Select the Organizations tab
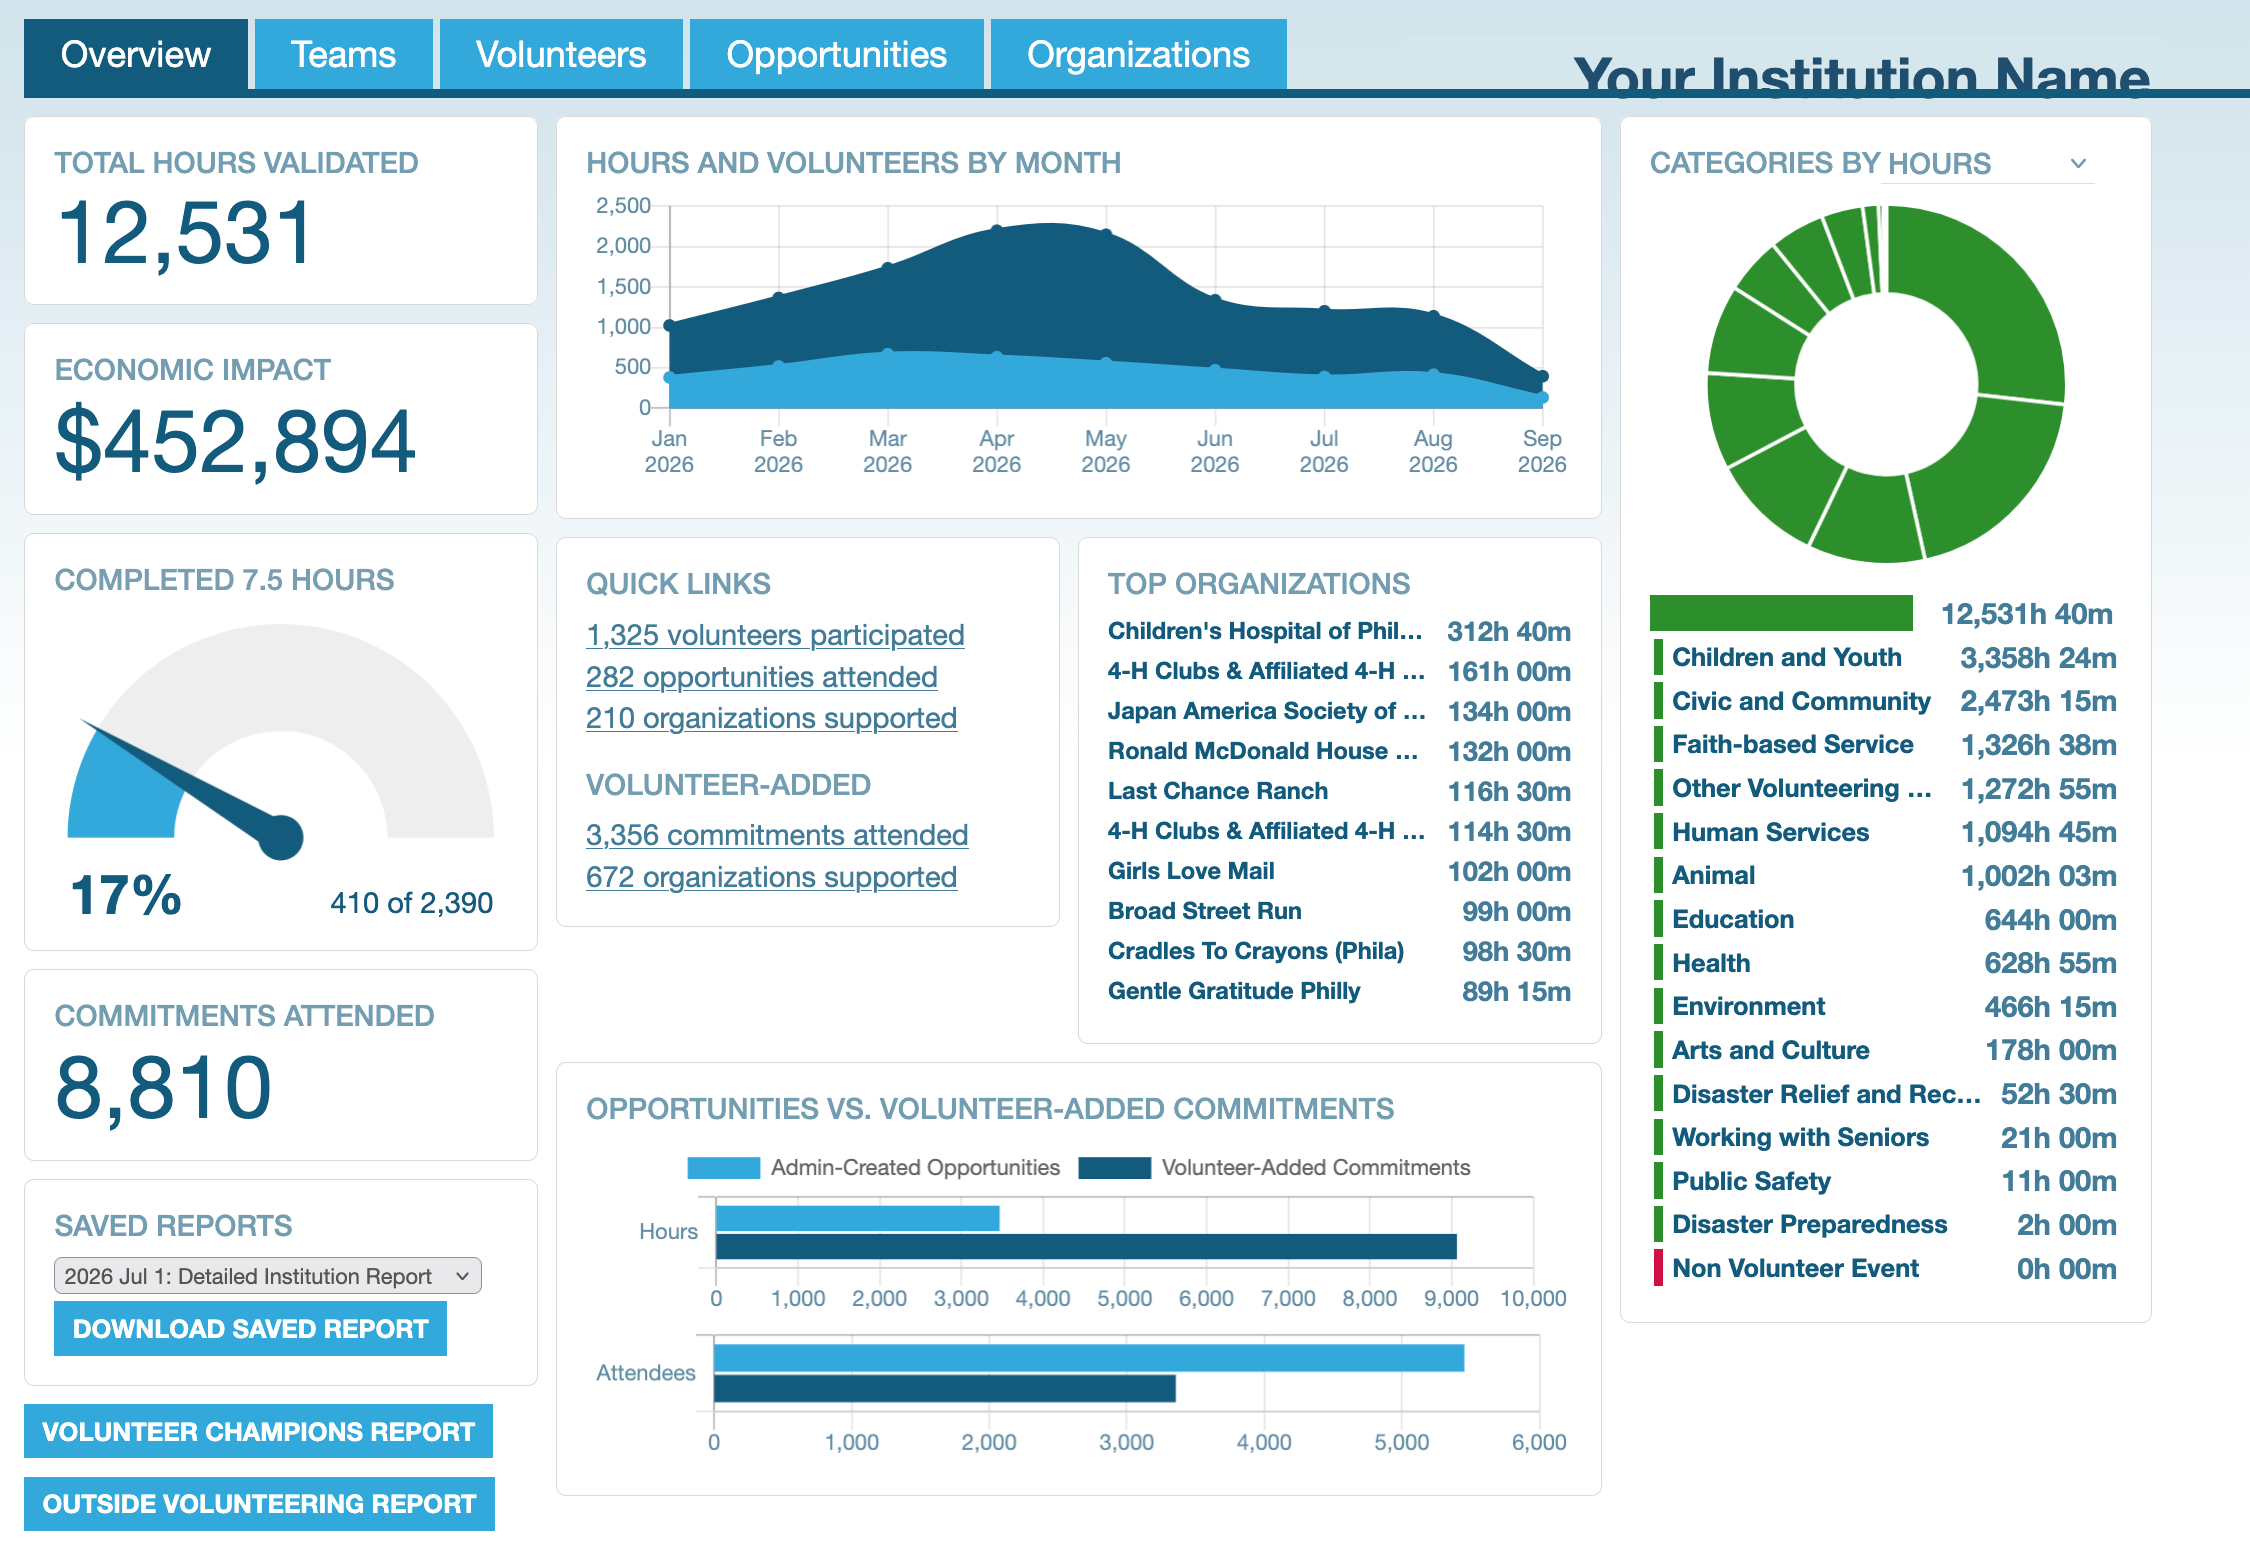This screenshot has width=2250, height=1542. point(1138,55)
